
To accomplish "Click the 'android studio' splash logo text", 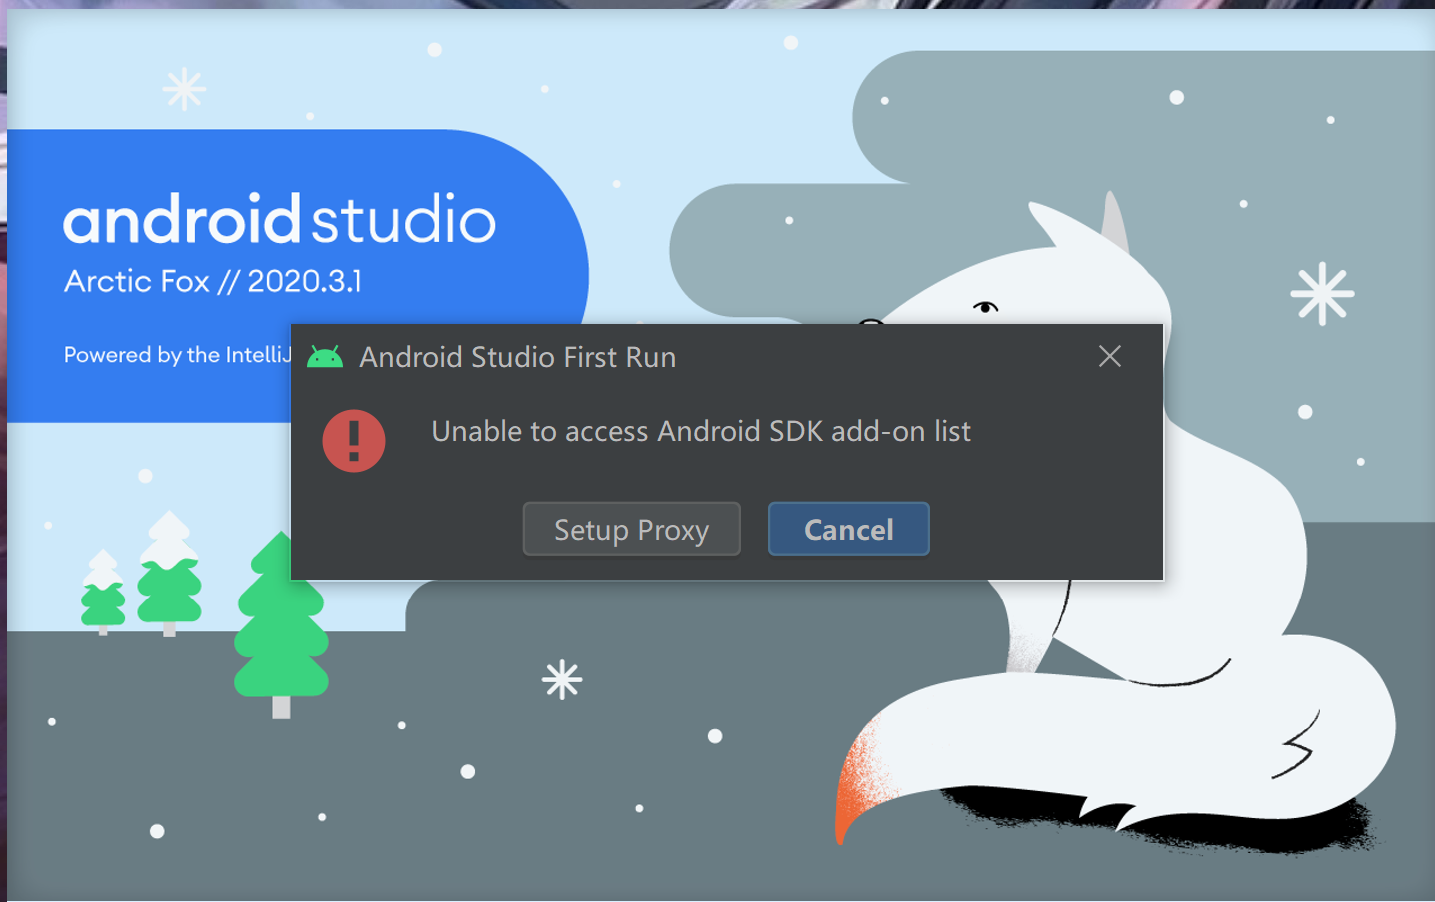I will click(280, 219).
